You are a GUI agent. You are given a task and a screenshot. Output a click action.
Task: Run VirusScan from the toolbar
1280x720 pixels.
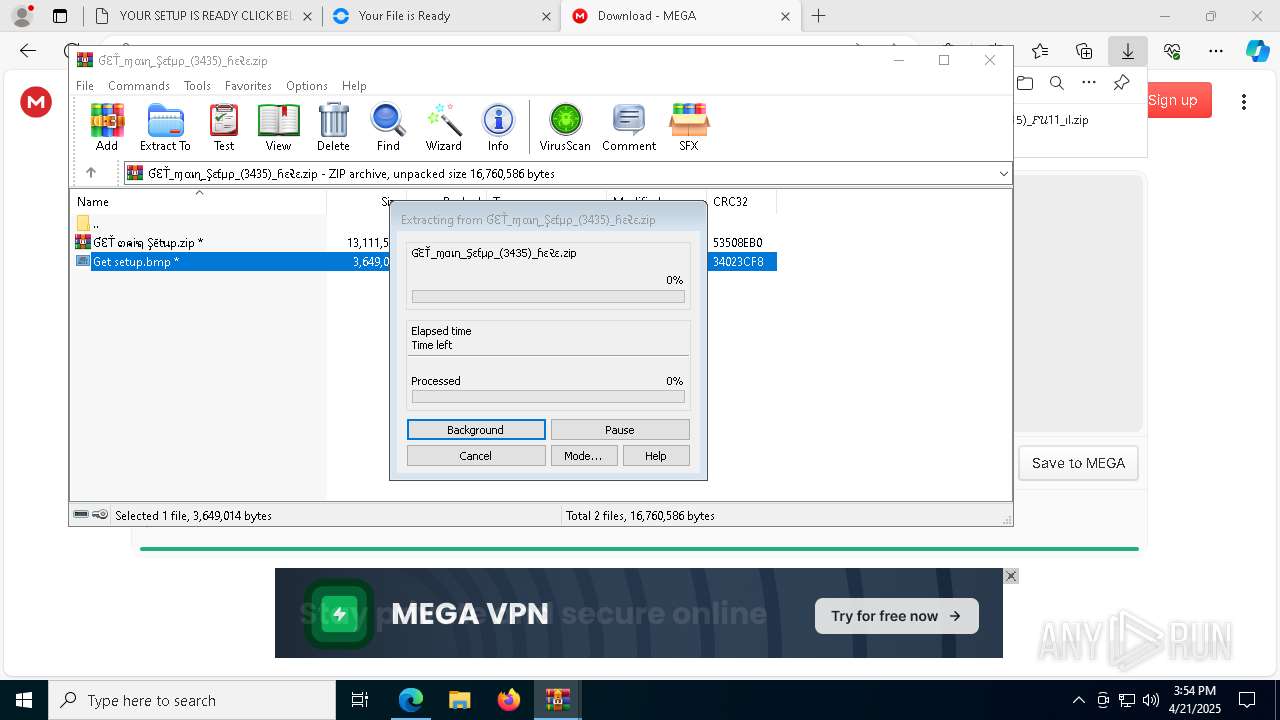[565, 127]
